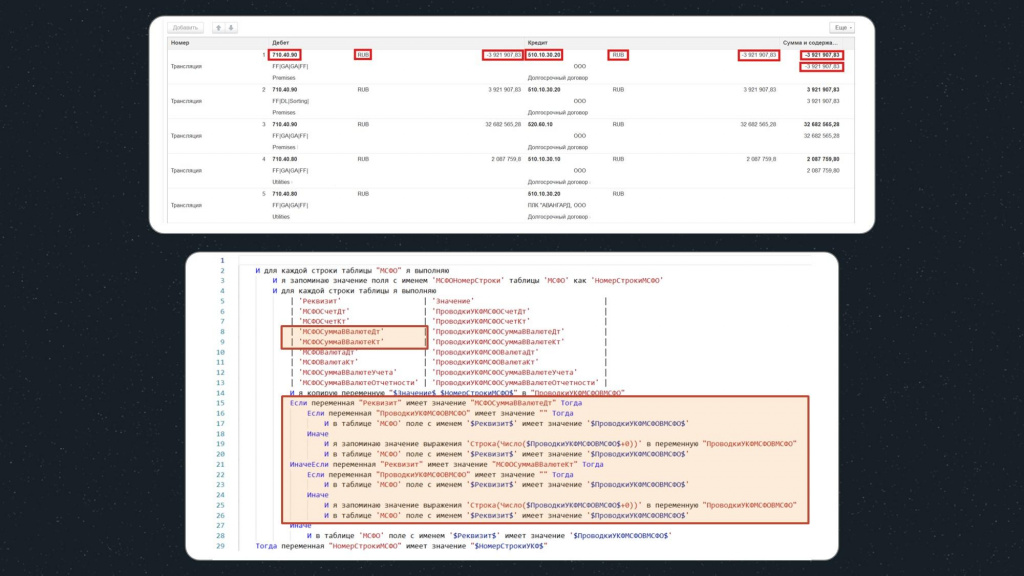Click the move row up arrow icon
This screenshot has height=576, width=1024.
point(219,27)
